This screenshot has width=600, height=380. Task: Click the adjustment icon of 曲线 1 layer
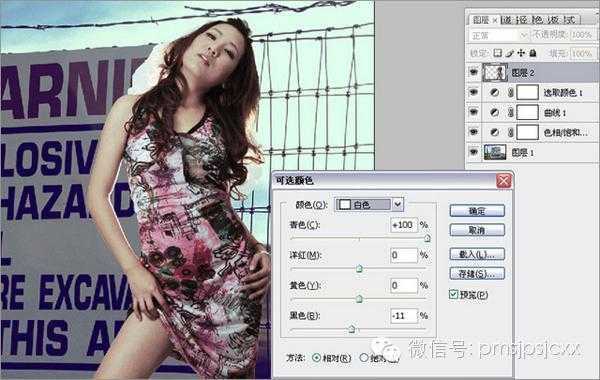494,113
